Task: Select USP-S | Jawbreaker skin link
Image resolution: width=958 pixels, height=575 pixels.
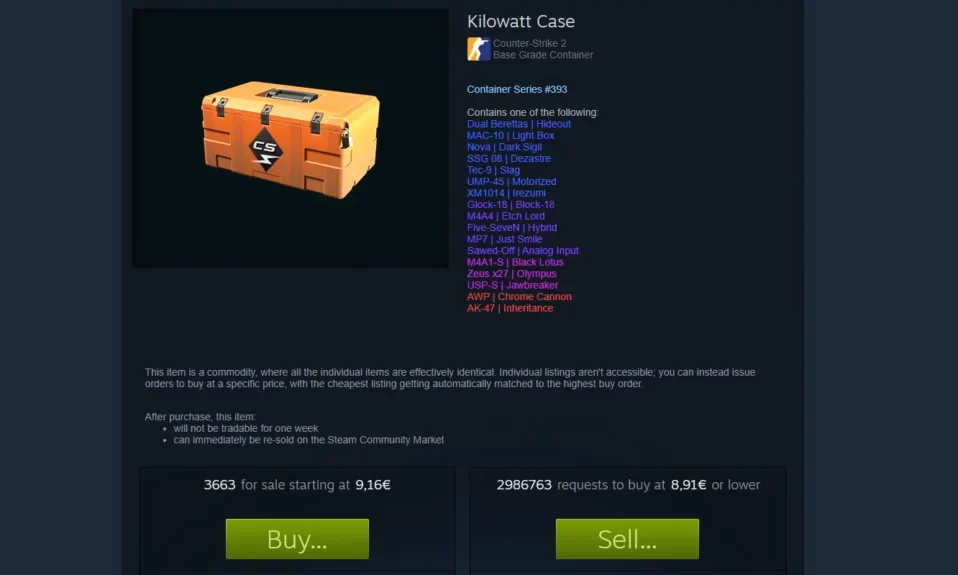Action: coord(513,285)
